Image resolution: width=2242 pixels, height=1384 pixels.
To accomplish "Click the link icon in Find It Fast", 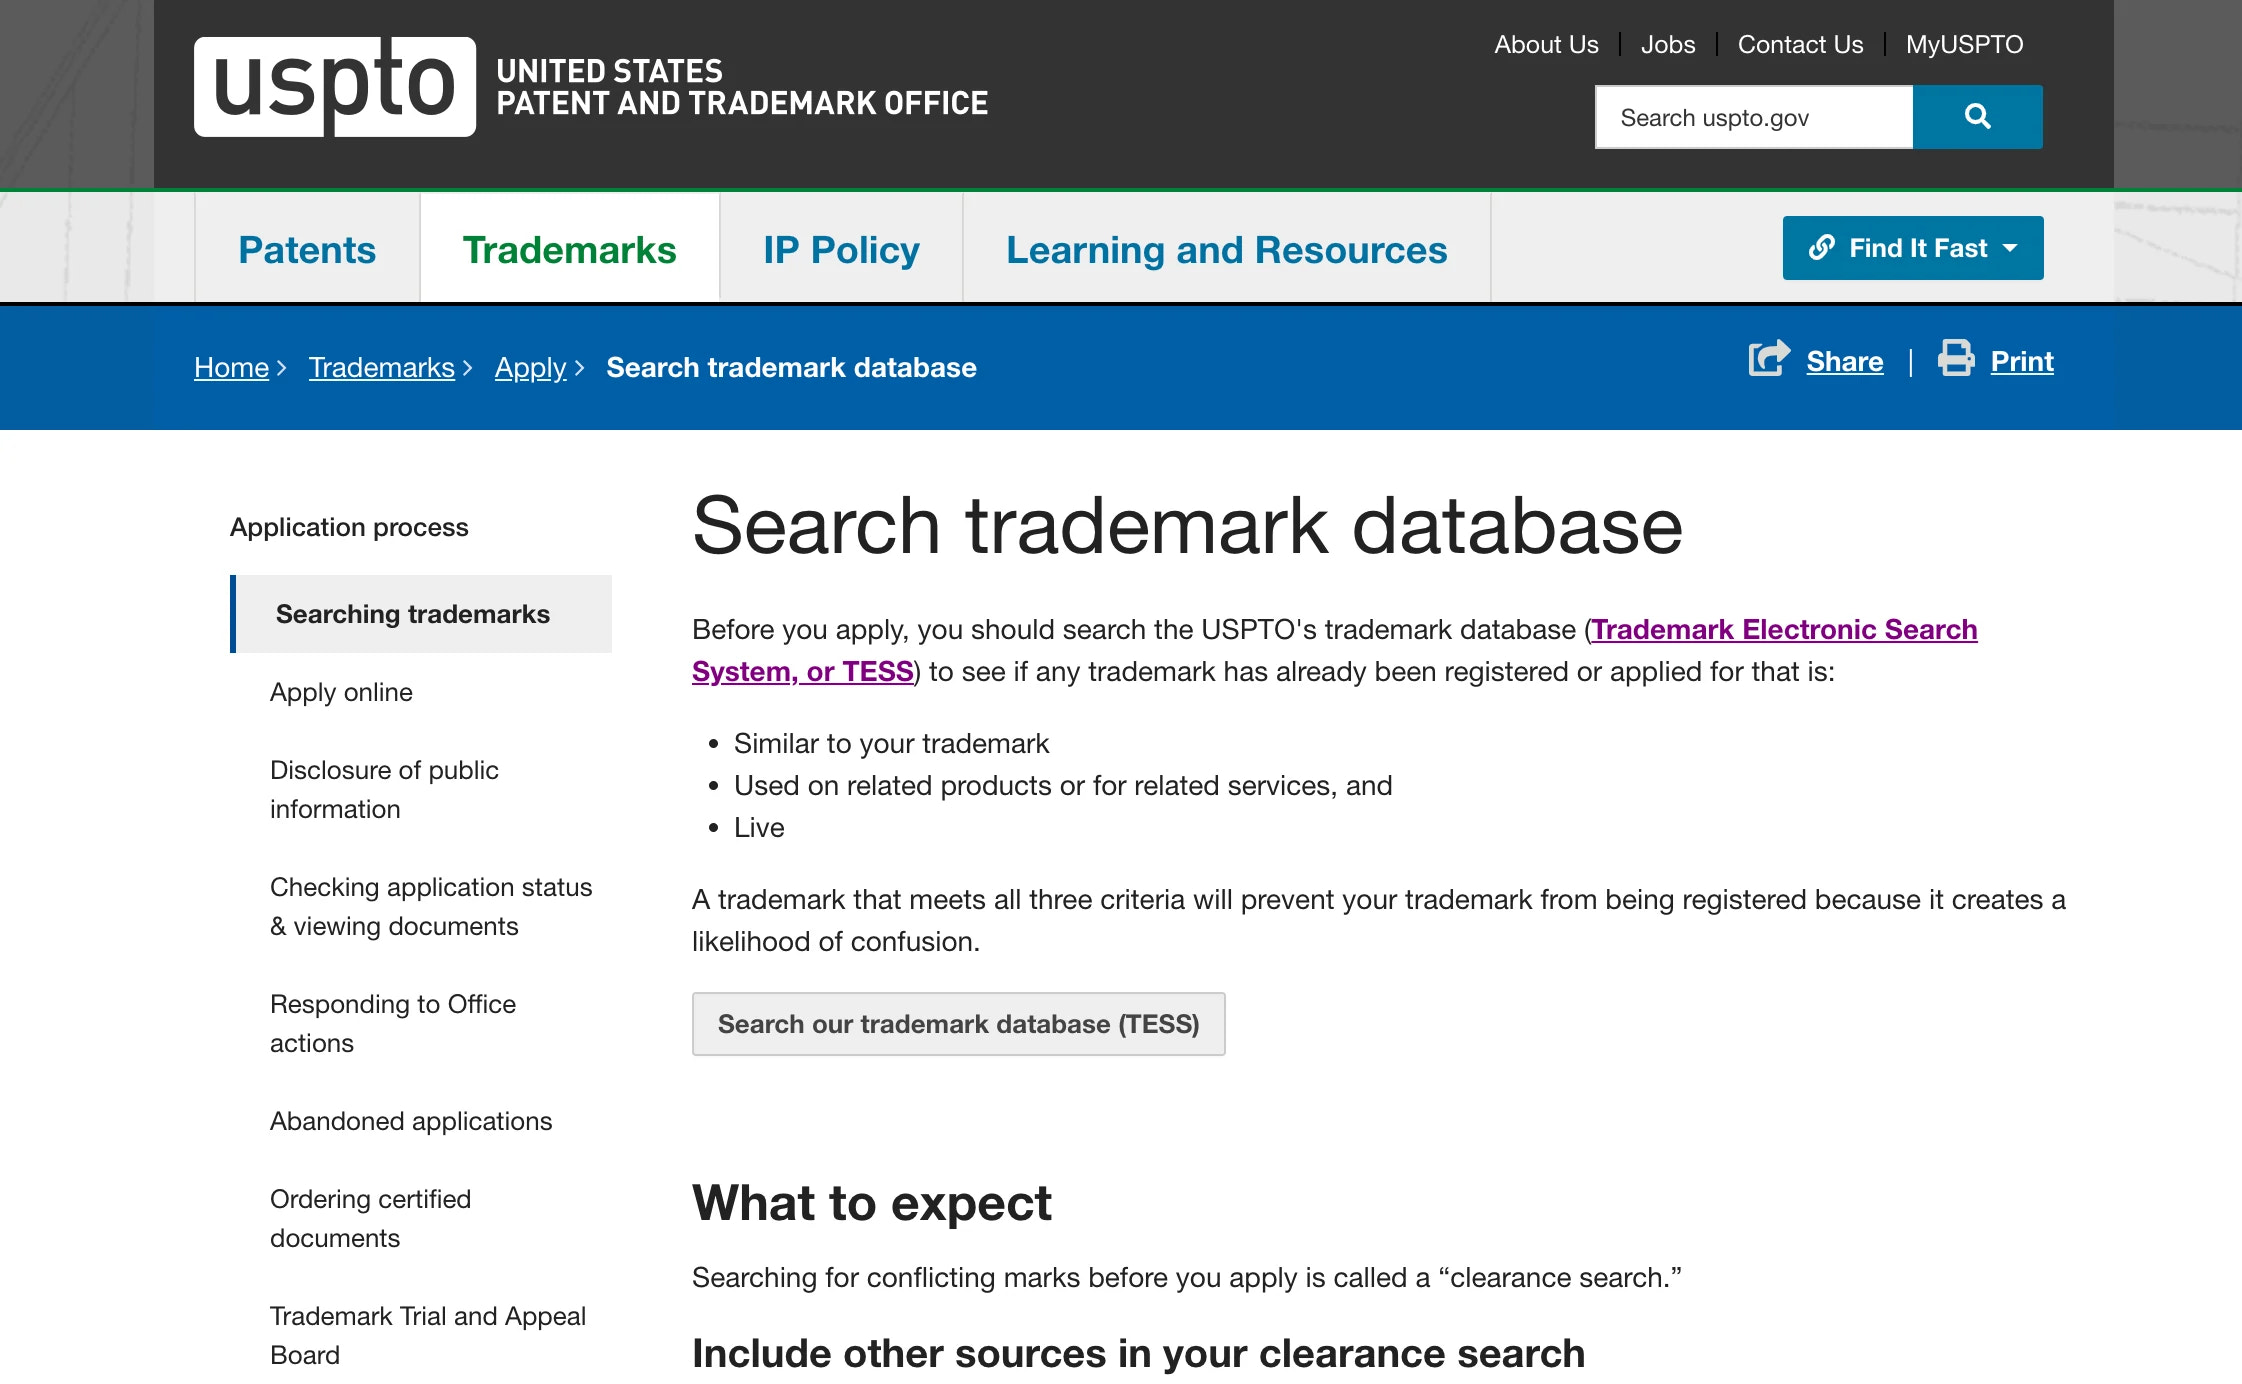I will 1824,247.
